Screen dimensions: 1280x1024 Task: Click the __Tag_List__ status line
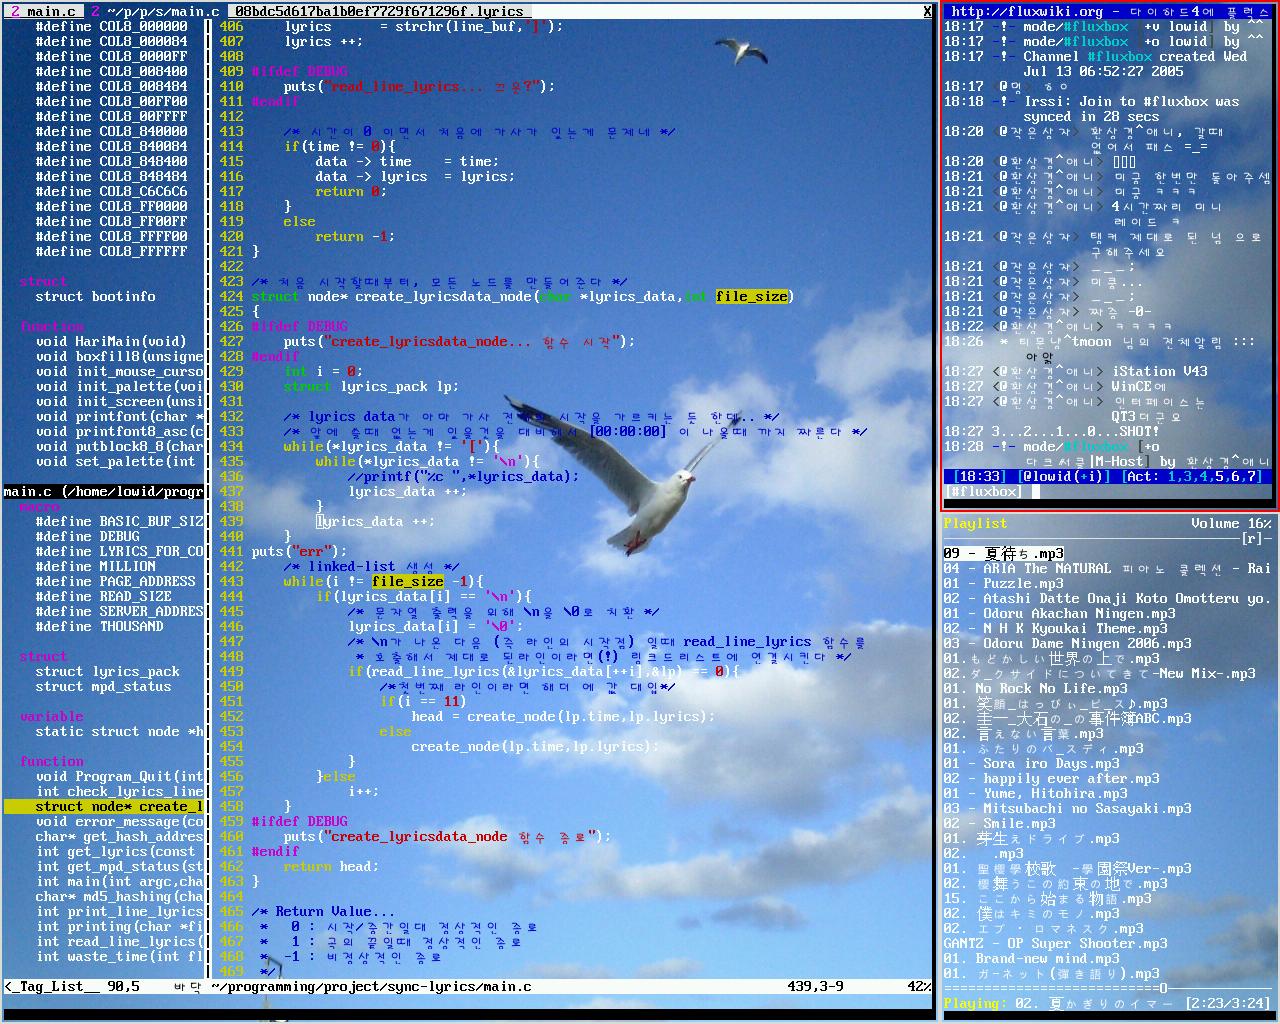click(103, 986)
